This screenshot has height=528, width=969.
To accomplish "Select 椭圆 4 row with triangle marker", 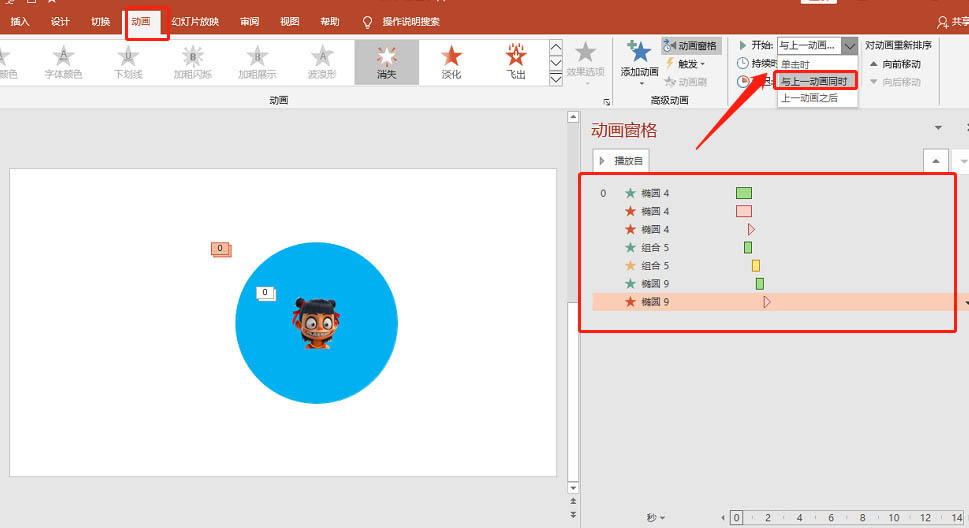I will [779, 229].
